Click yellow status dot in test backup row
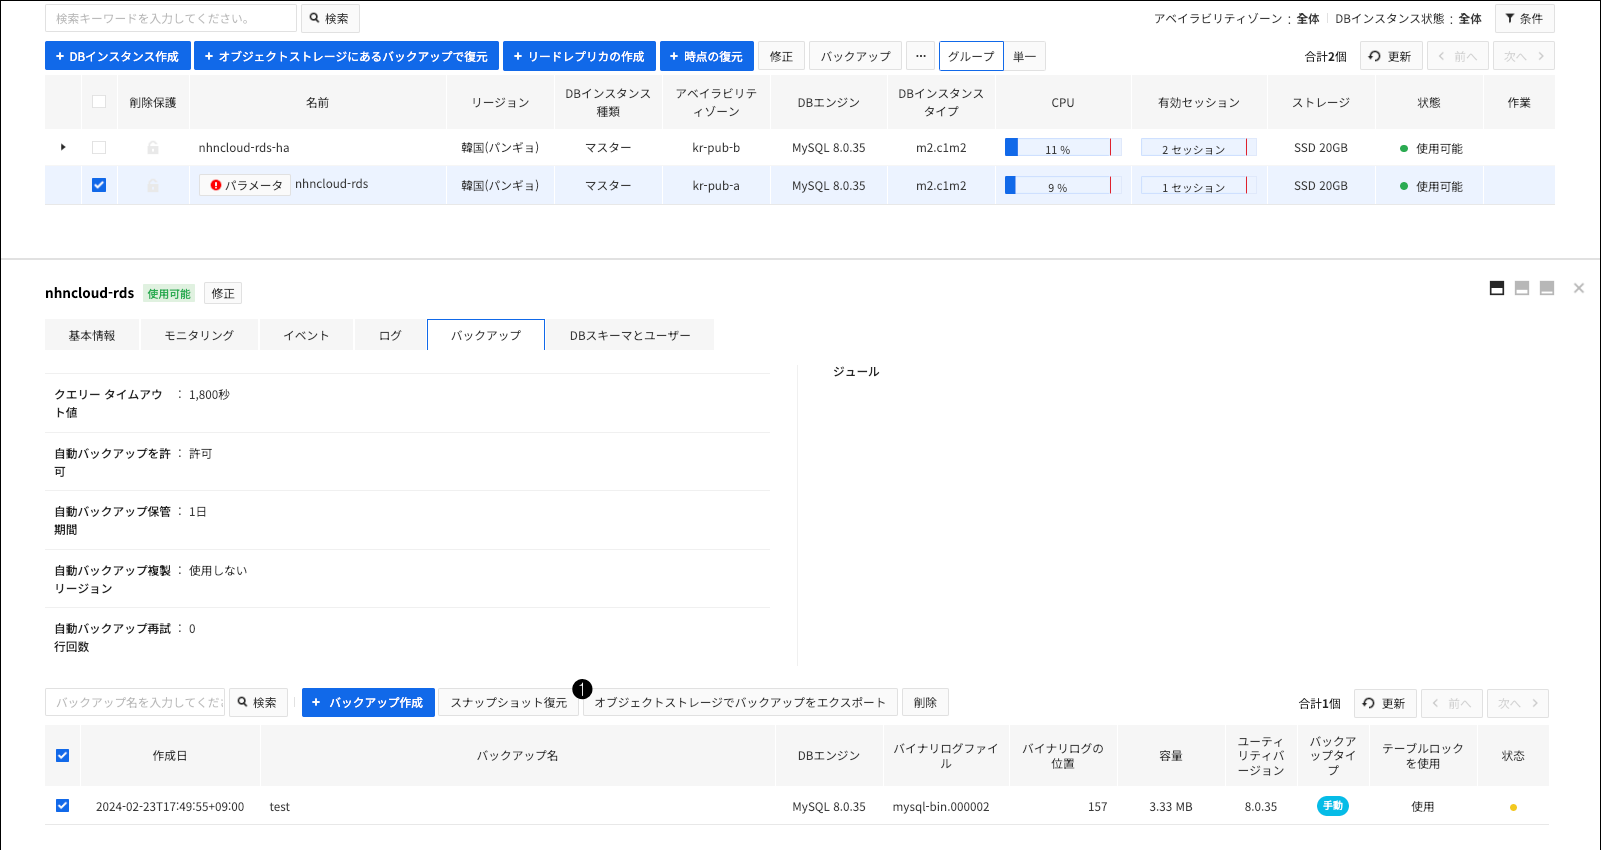 click(1513, 807)
